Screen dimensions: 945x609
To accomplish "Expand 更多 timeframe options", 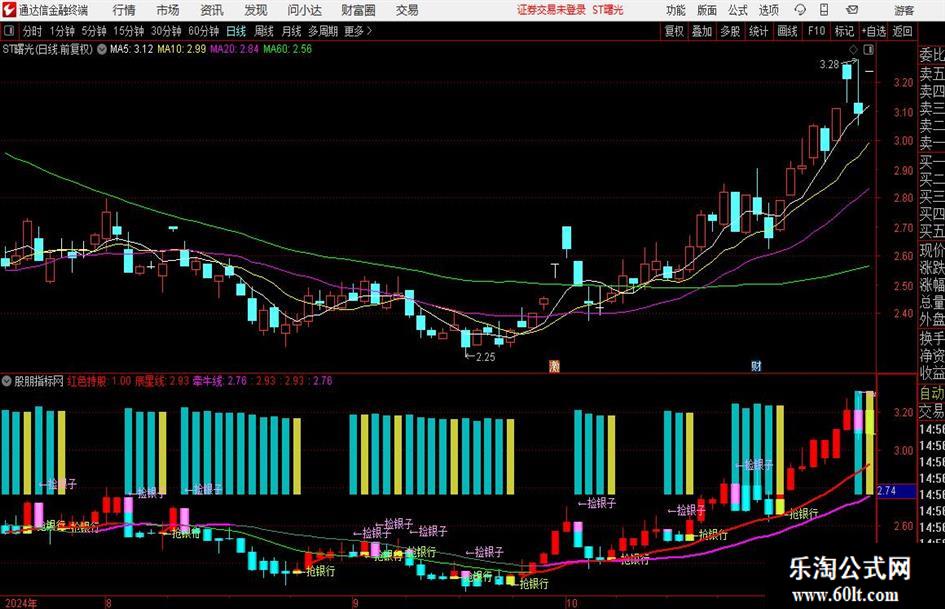I will [x=358, y=31].
